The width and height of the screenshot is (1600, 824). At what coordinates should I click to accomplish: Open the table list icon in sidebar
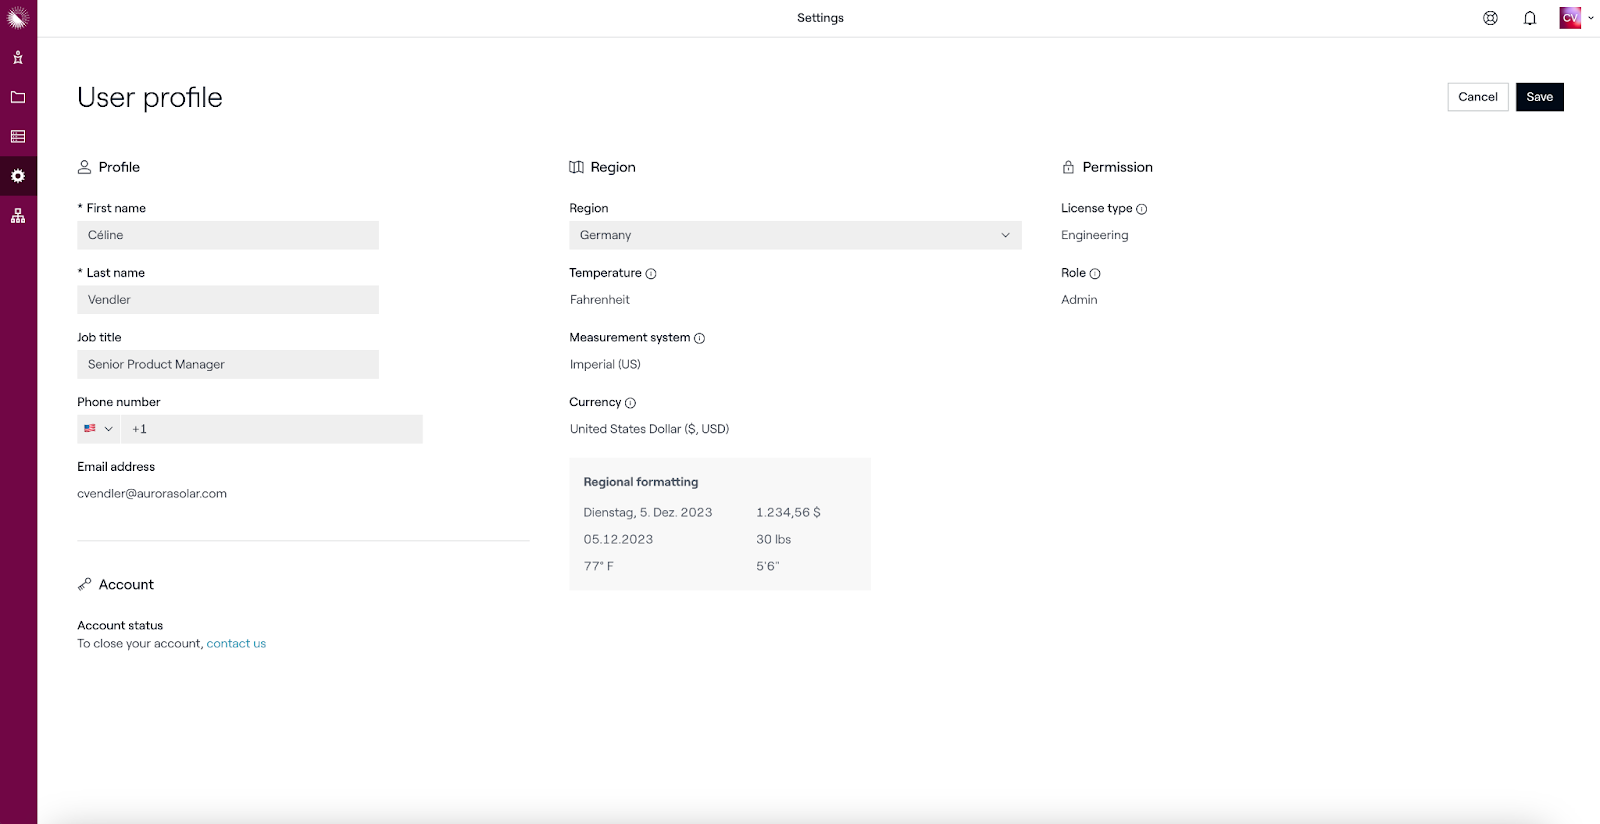(18, 137)
